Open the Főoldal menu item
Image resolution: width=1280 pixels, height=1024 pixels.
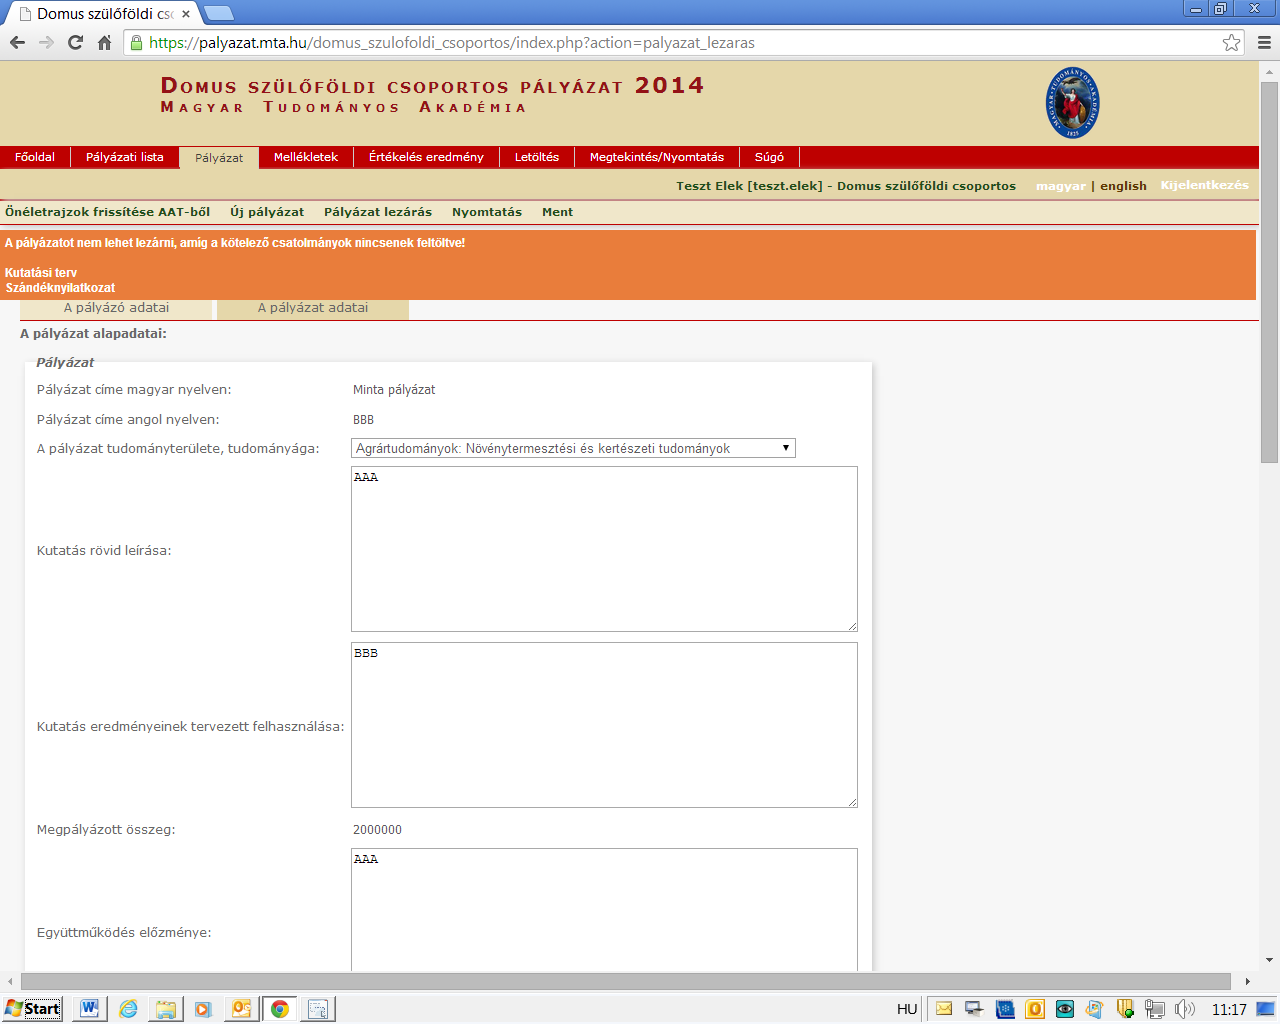tap(35, 157)
